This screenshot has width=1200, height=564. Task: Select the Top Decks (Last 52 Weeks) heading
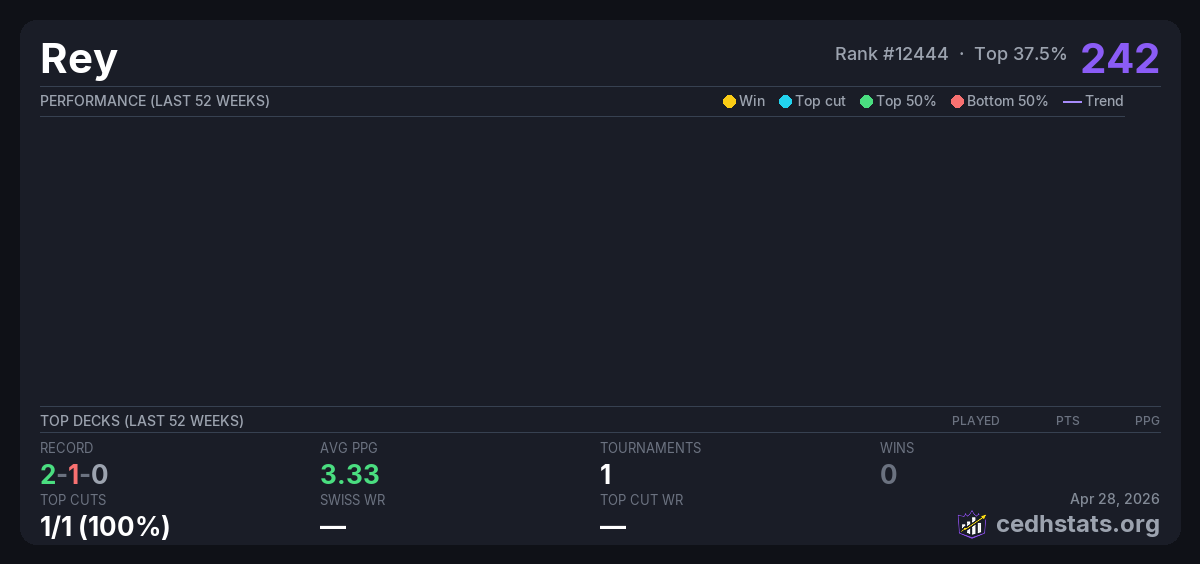142,421
